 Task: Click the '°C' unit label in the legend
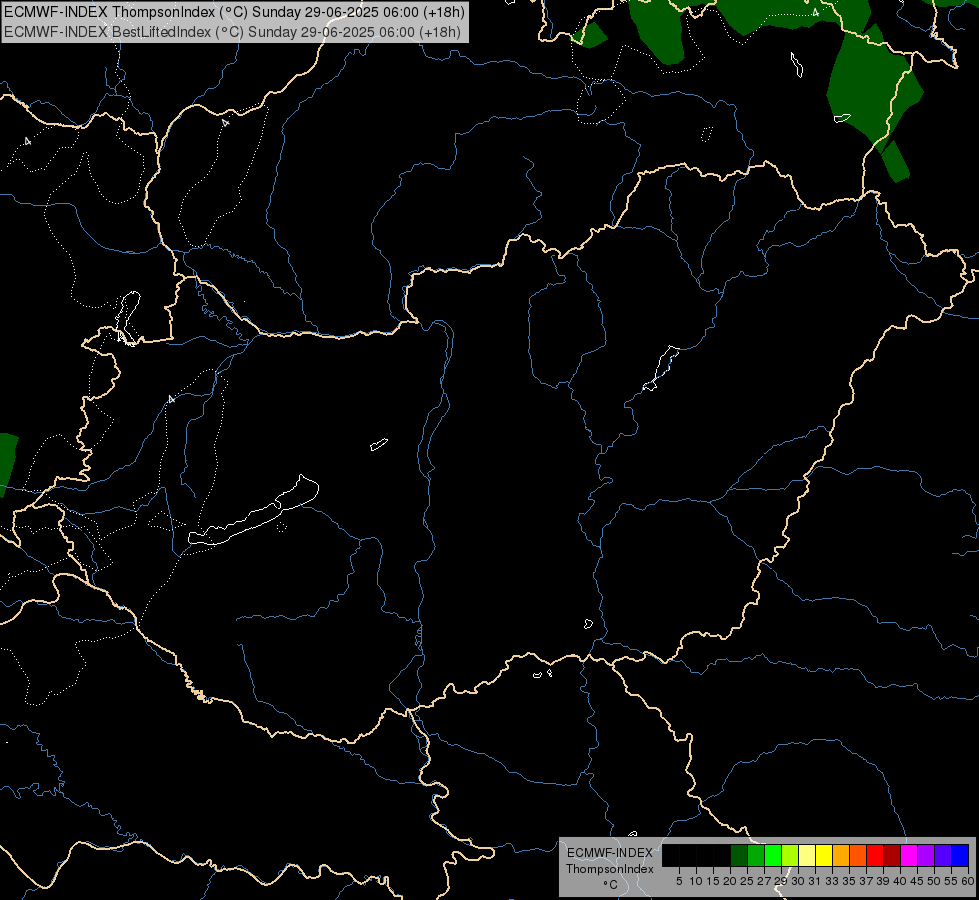tap(611, 885)
